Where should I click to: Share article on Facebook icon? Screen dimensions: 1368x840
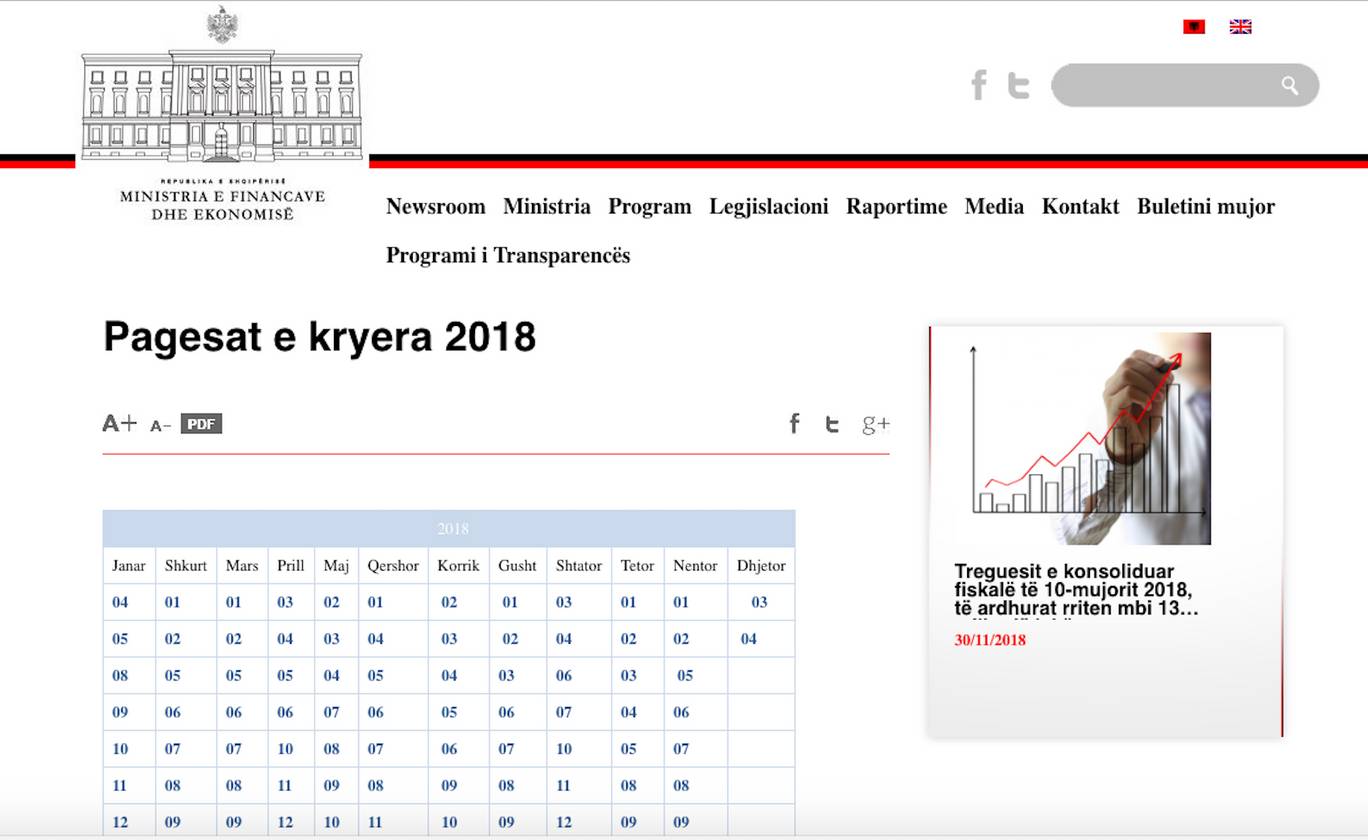(794, 424)
